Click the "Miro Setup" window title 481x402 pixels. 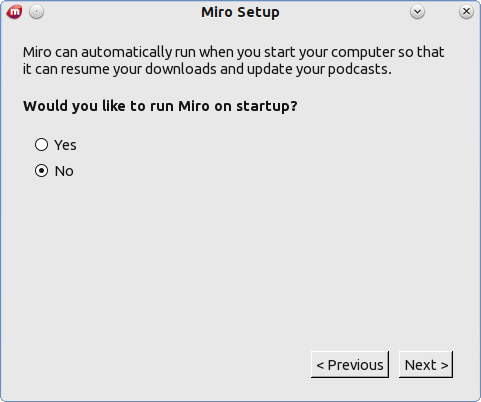(240, 13)
